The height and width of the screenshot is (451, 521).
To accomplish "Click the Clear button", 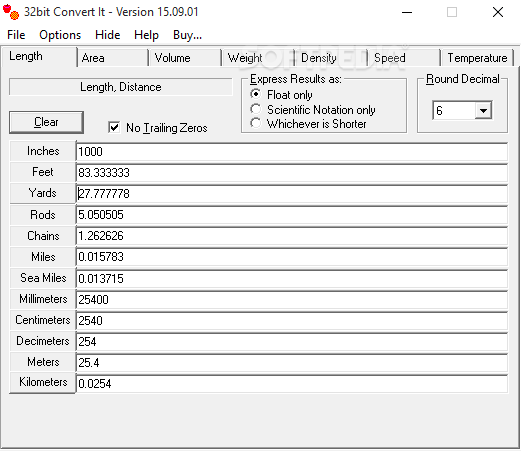I will (x=46, y=122).
